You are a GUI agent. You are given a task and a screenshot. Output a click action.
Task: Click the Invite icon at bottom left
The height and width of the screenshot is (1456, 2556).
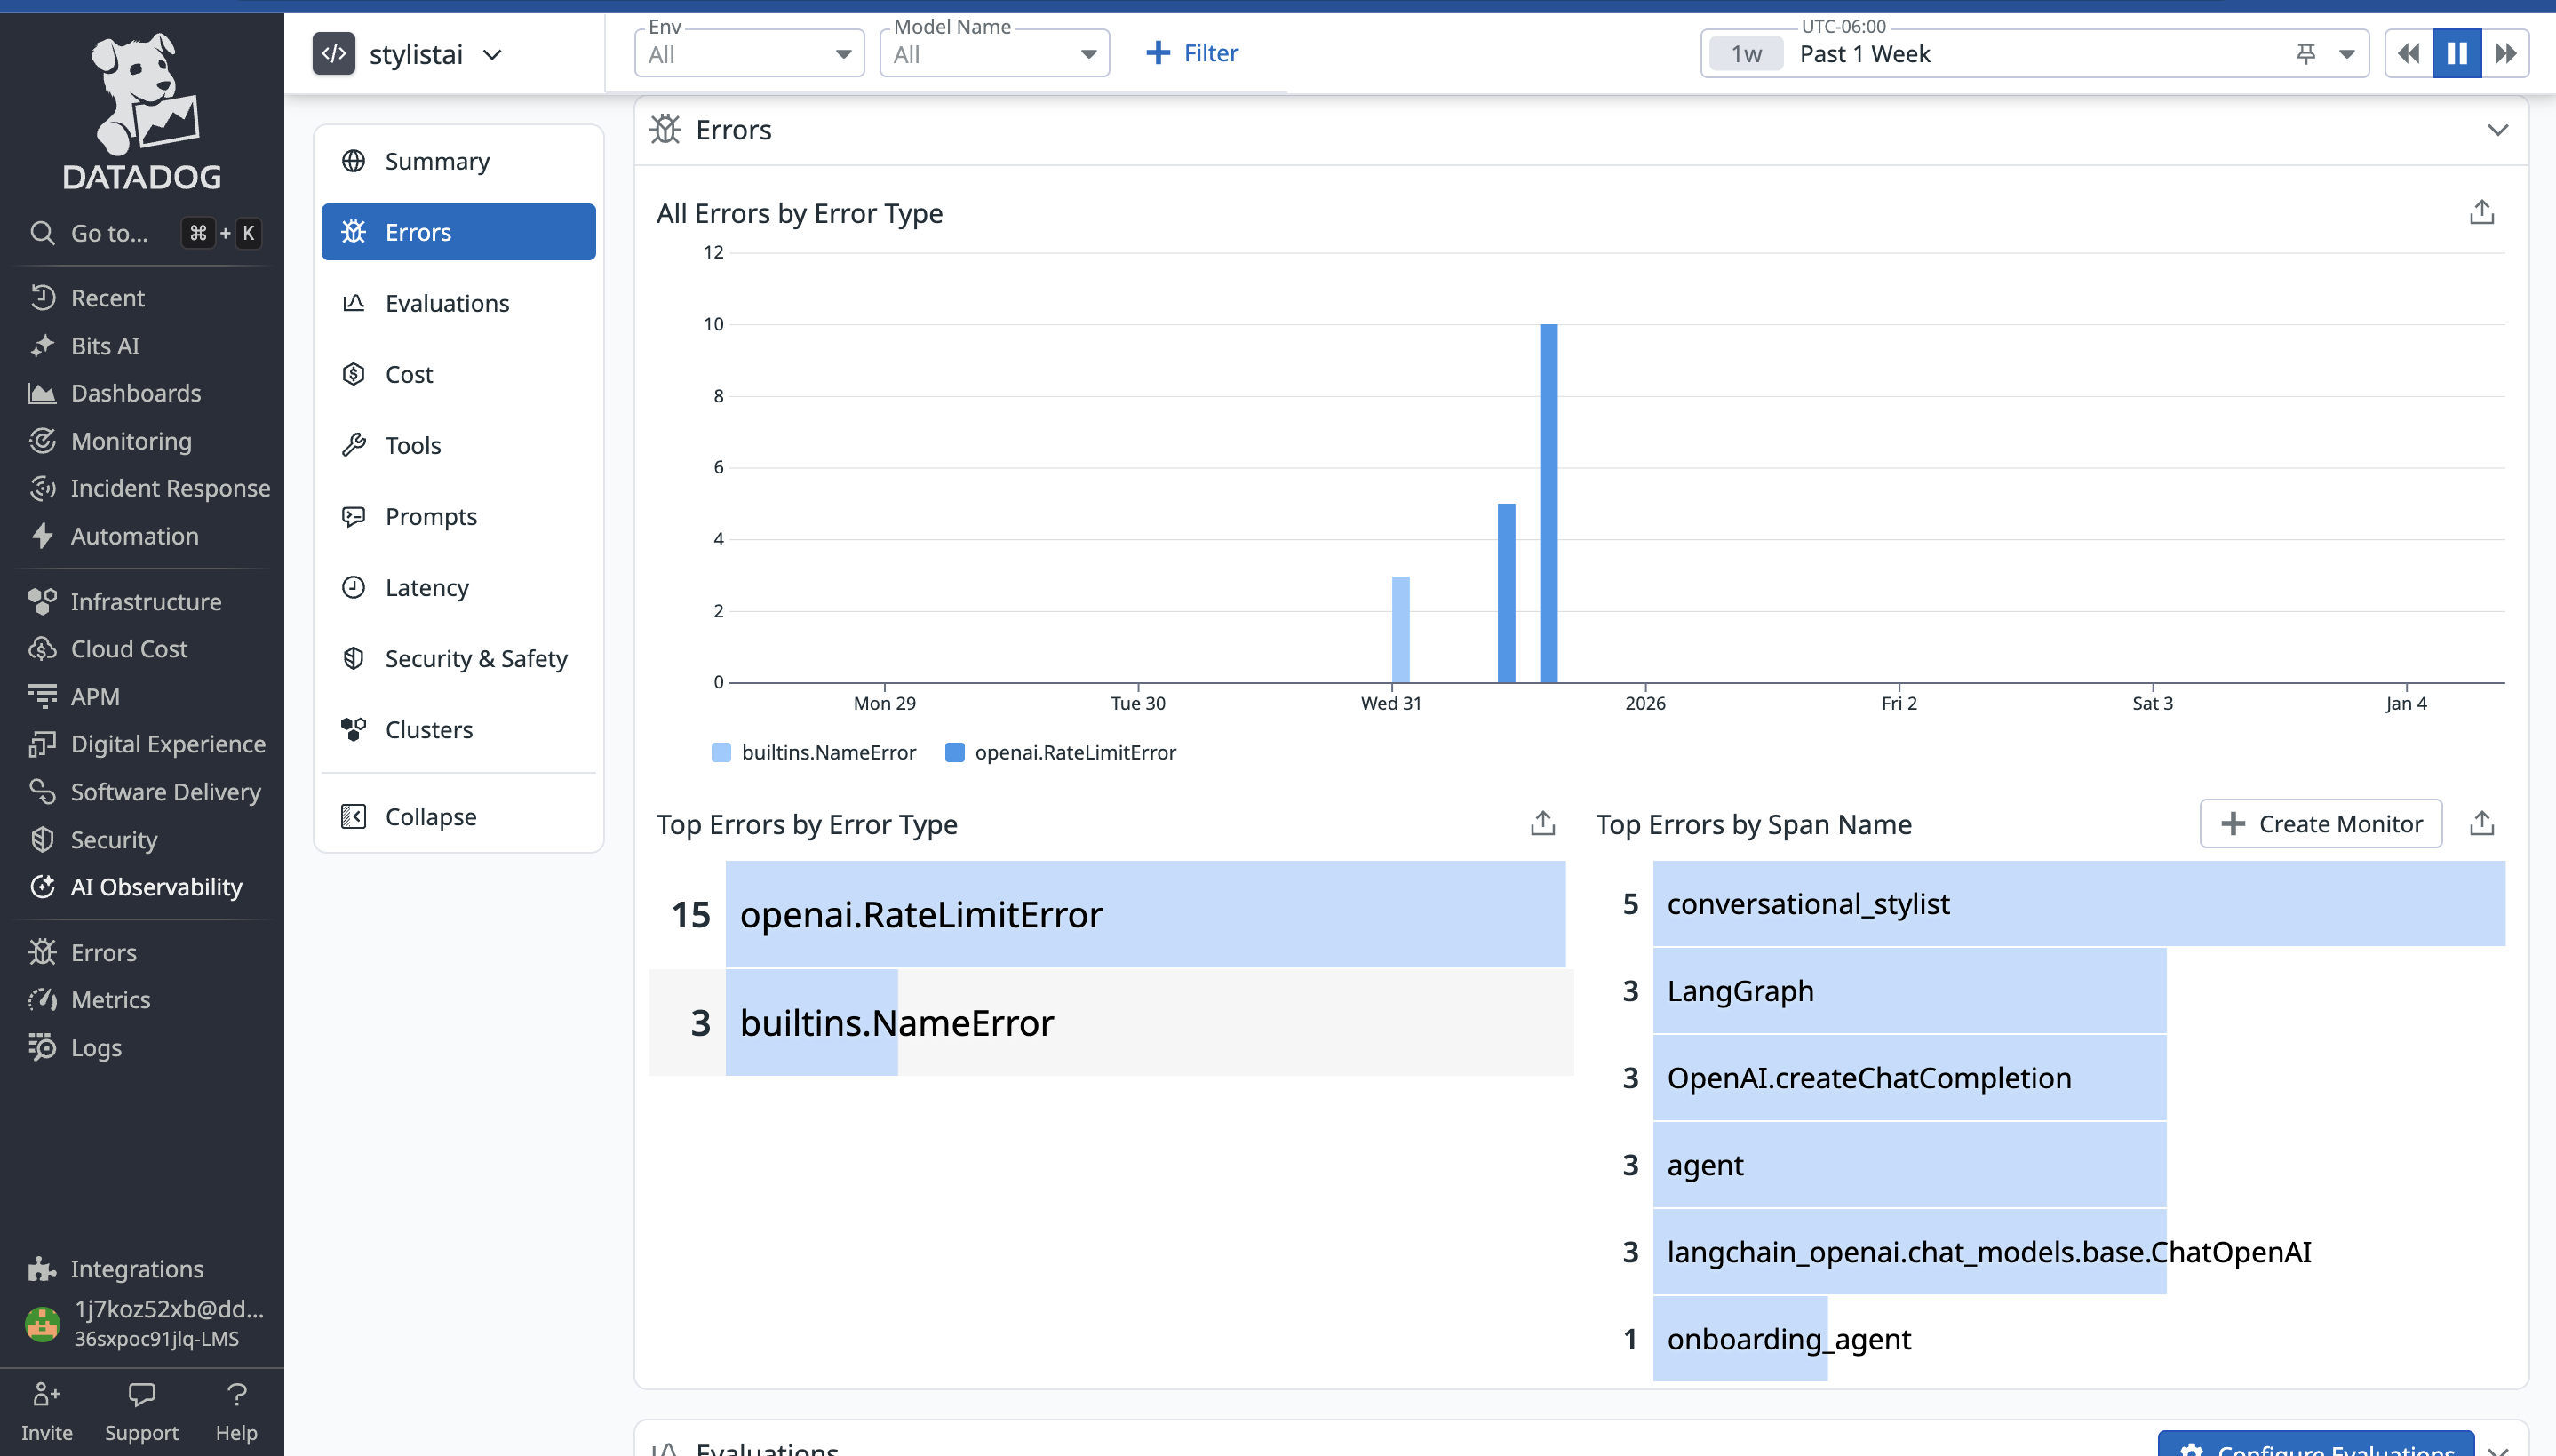click(x=46, y=1394)
